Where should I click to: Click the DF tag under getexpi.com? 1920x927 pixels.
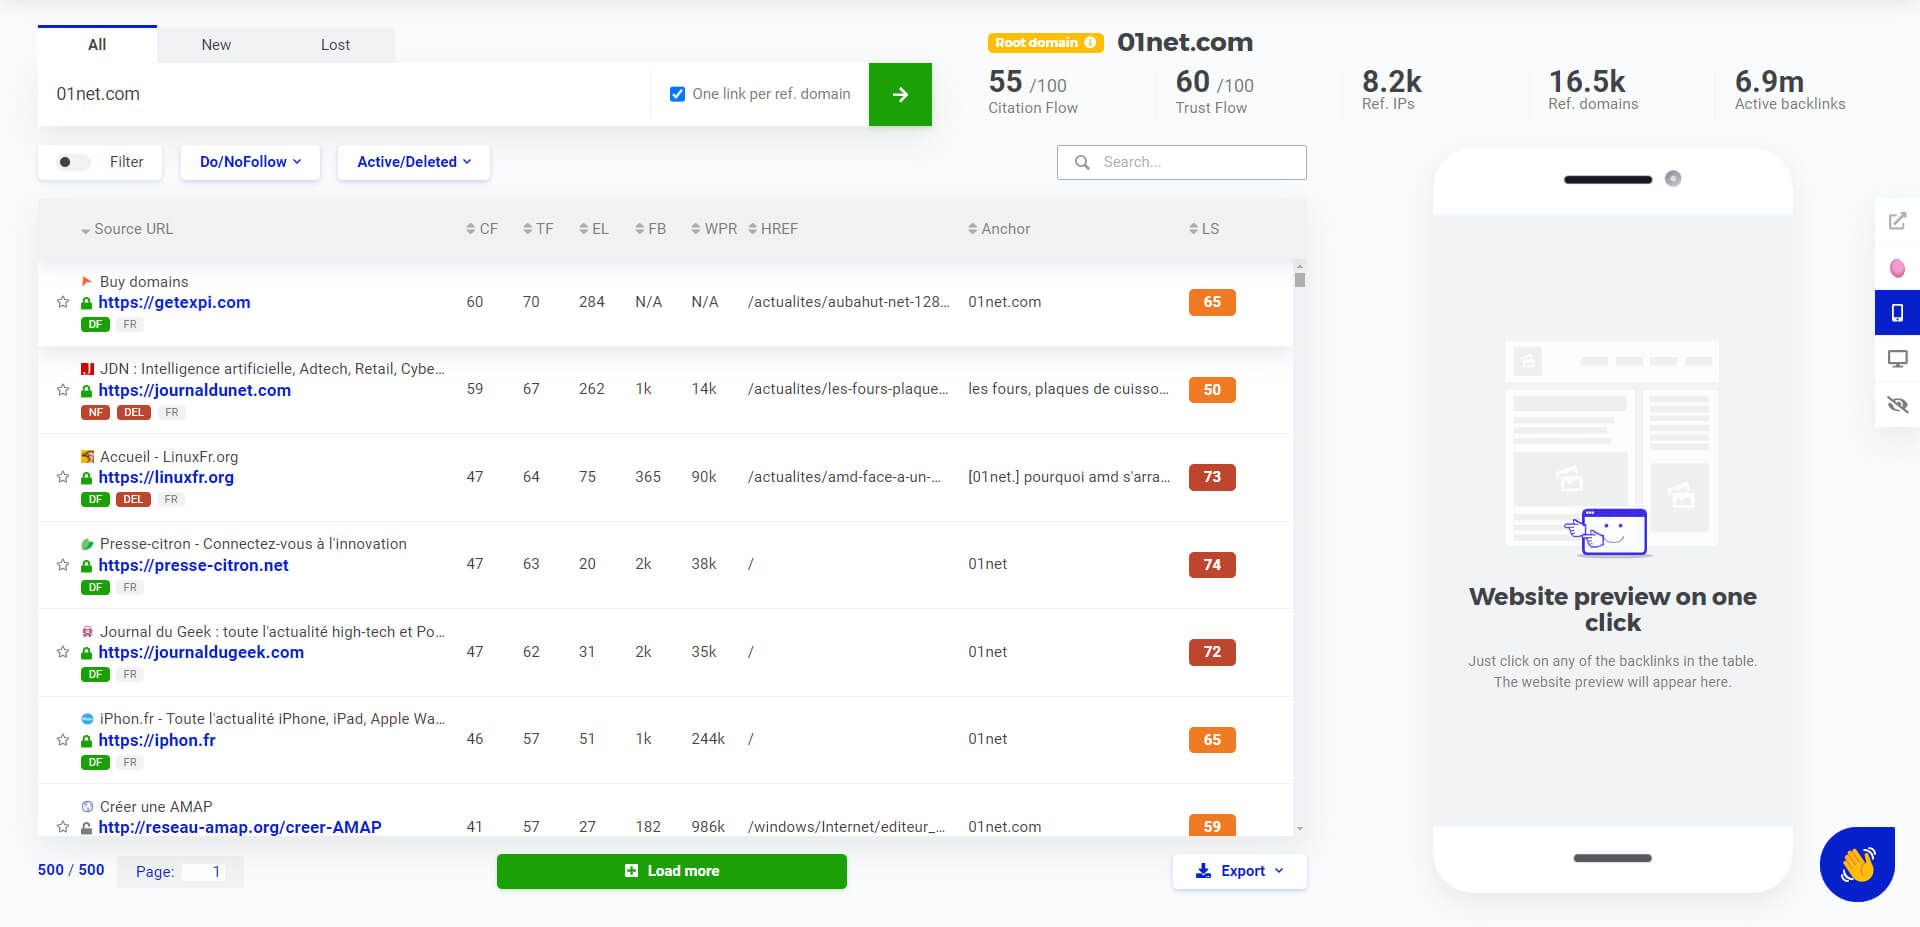(x=95, y=324)
